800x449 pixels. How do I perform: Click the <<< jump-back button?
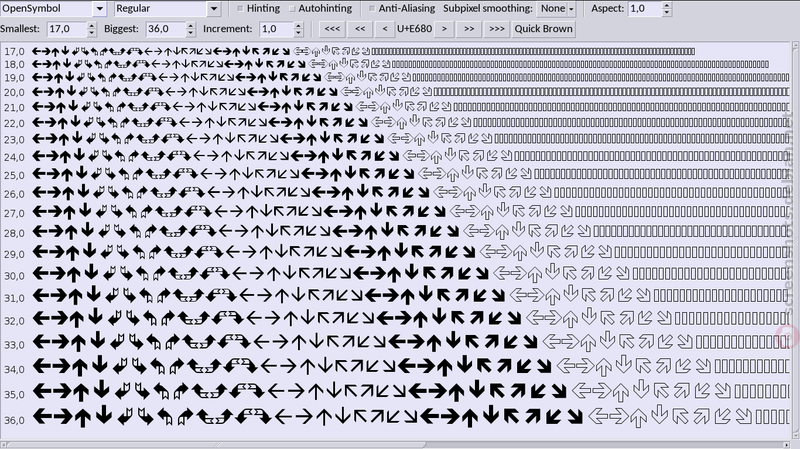332,29
